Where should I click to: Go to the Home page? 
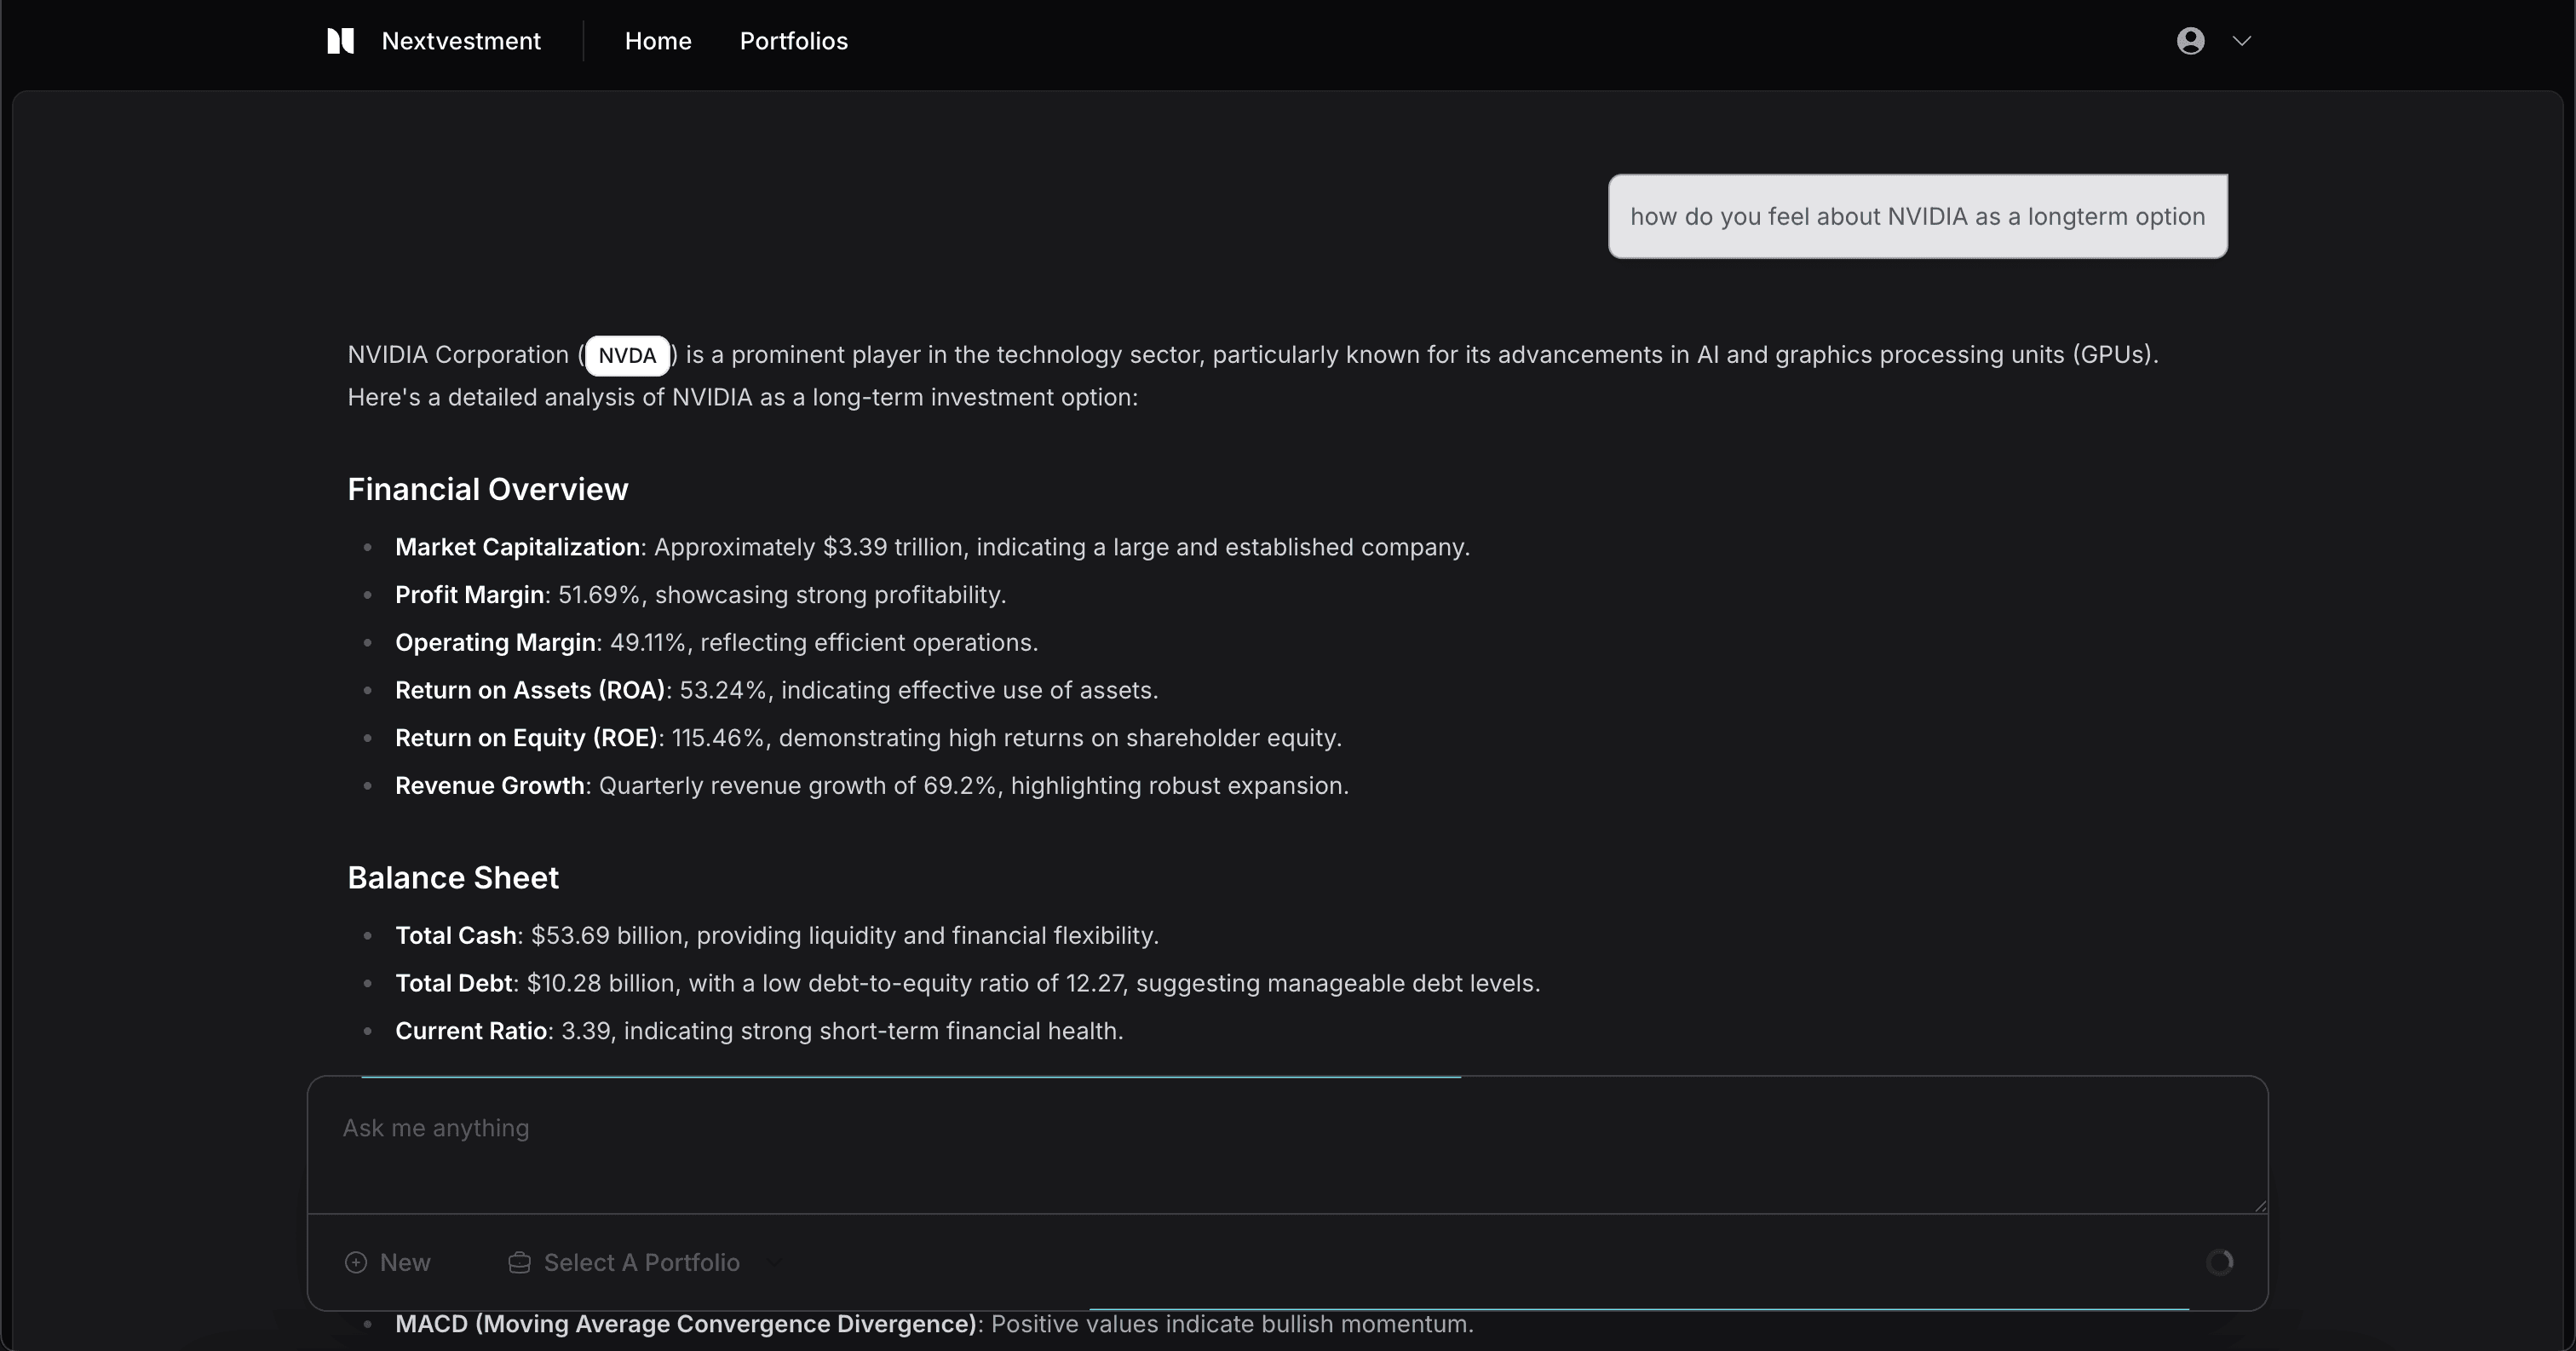(658, 41)
